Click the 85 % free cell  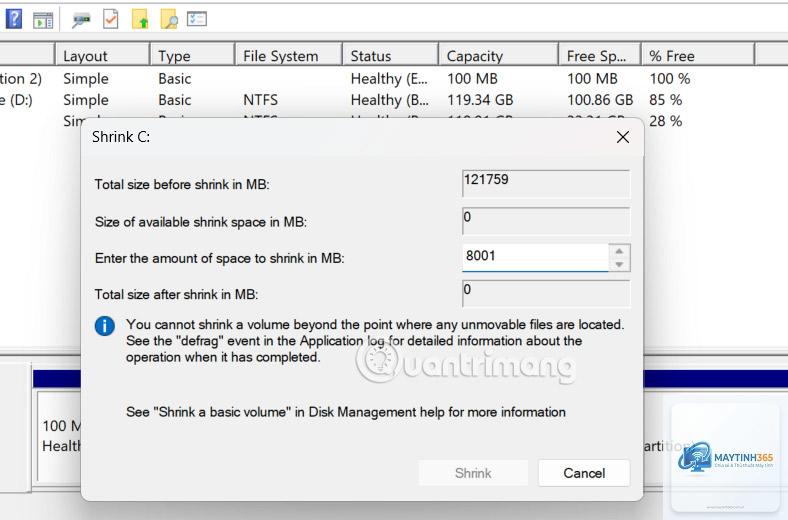click(x=665, y=100)
